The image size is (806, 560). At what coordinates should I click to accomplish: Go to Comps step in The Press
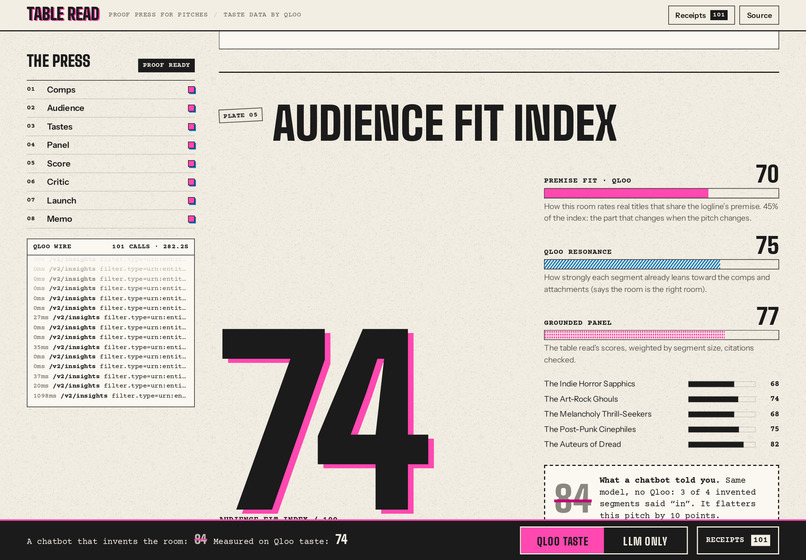click(111, 89)
